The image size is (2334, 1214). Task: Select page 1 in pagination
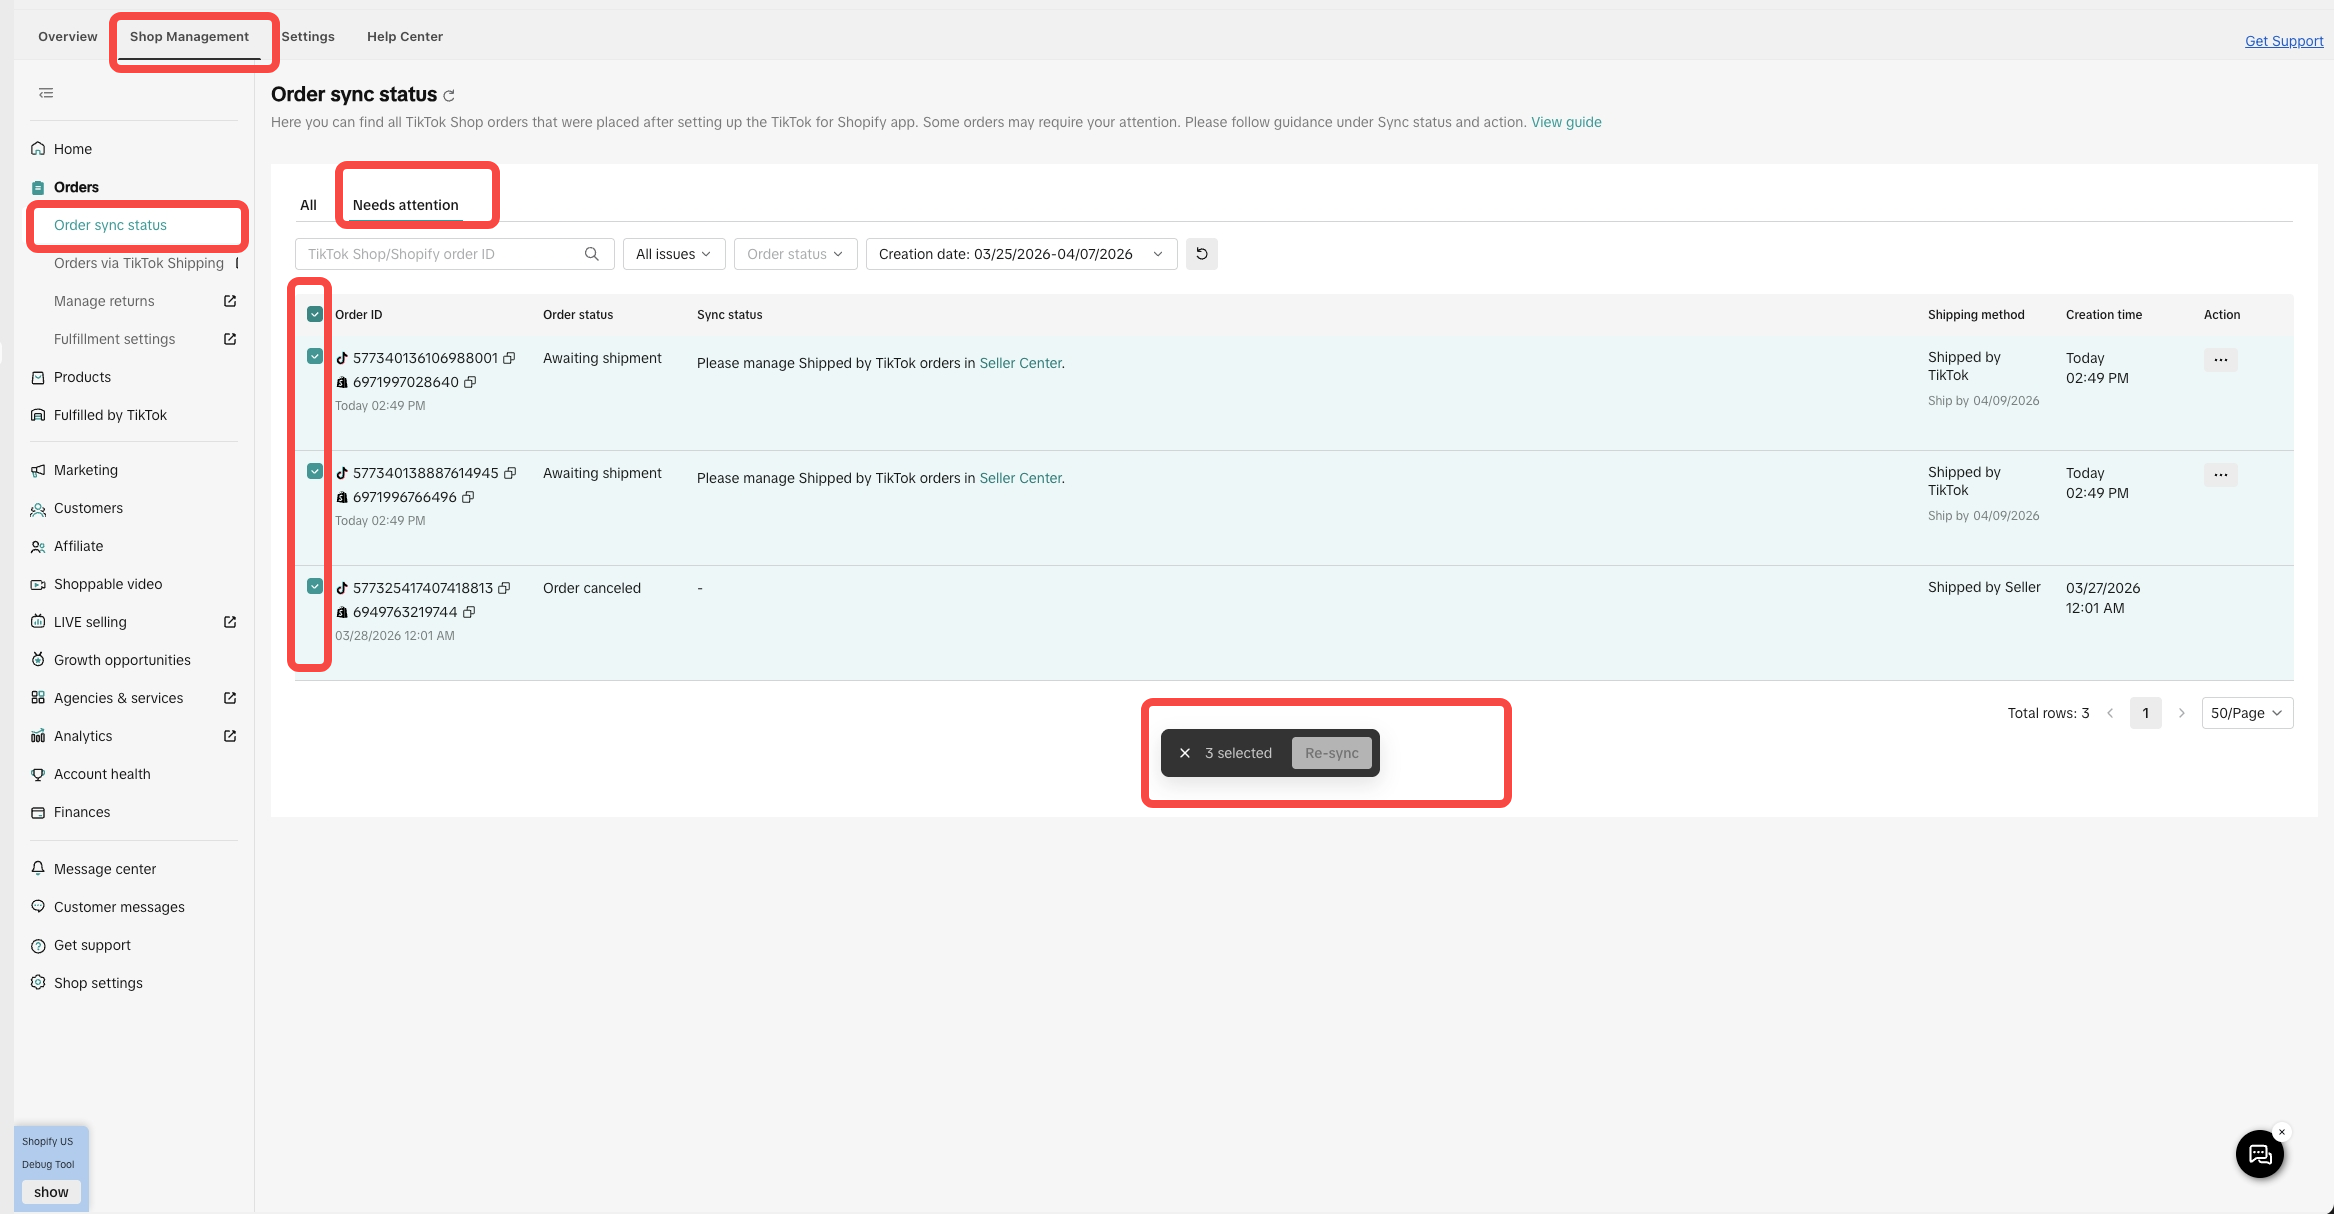[2146, 713]
